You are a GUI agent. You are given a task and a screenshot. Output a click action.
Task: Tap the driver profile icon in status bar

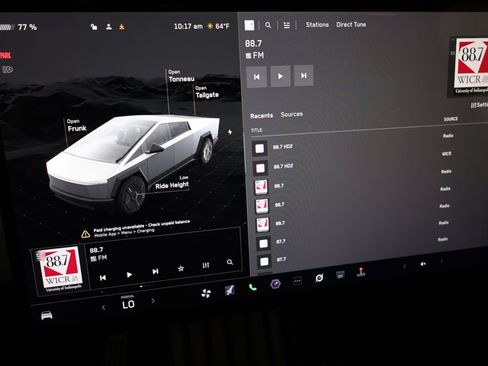[x=109, y=27]
